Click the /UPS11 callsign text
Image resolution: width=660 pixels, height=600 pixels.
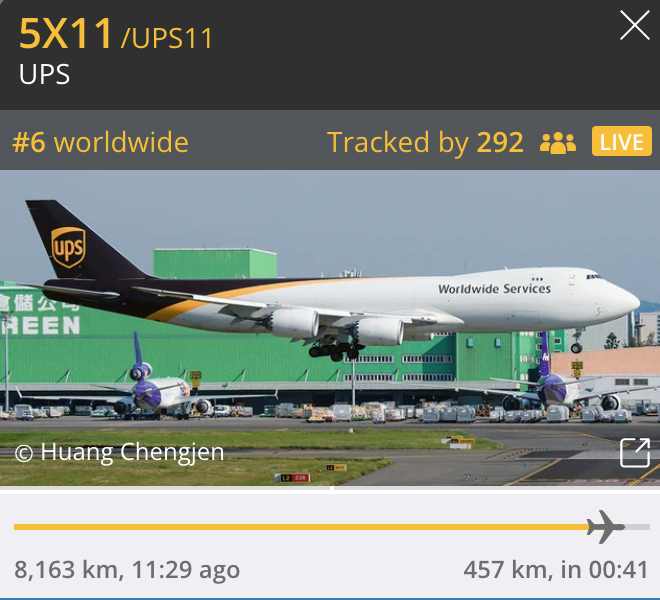coord(167,38)
